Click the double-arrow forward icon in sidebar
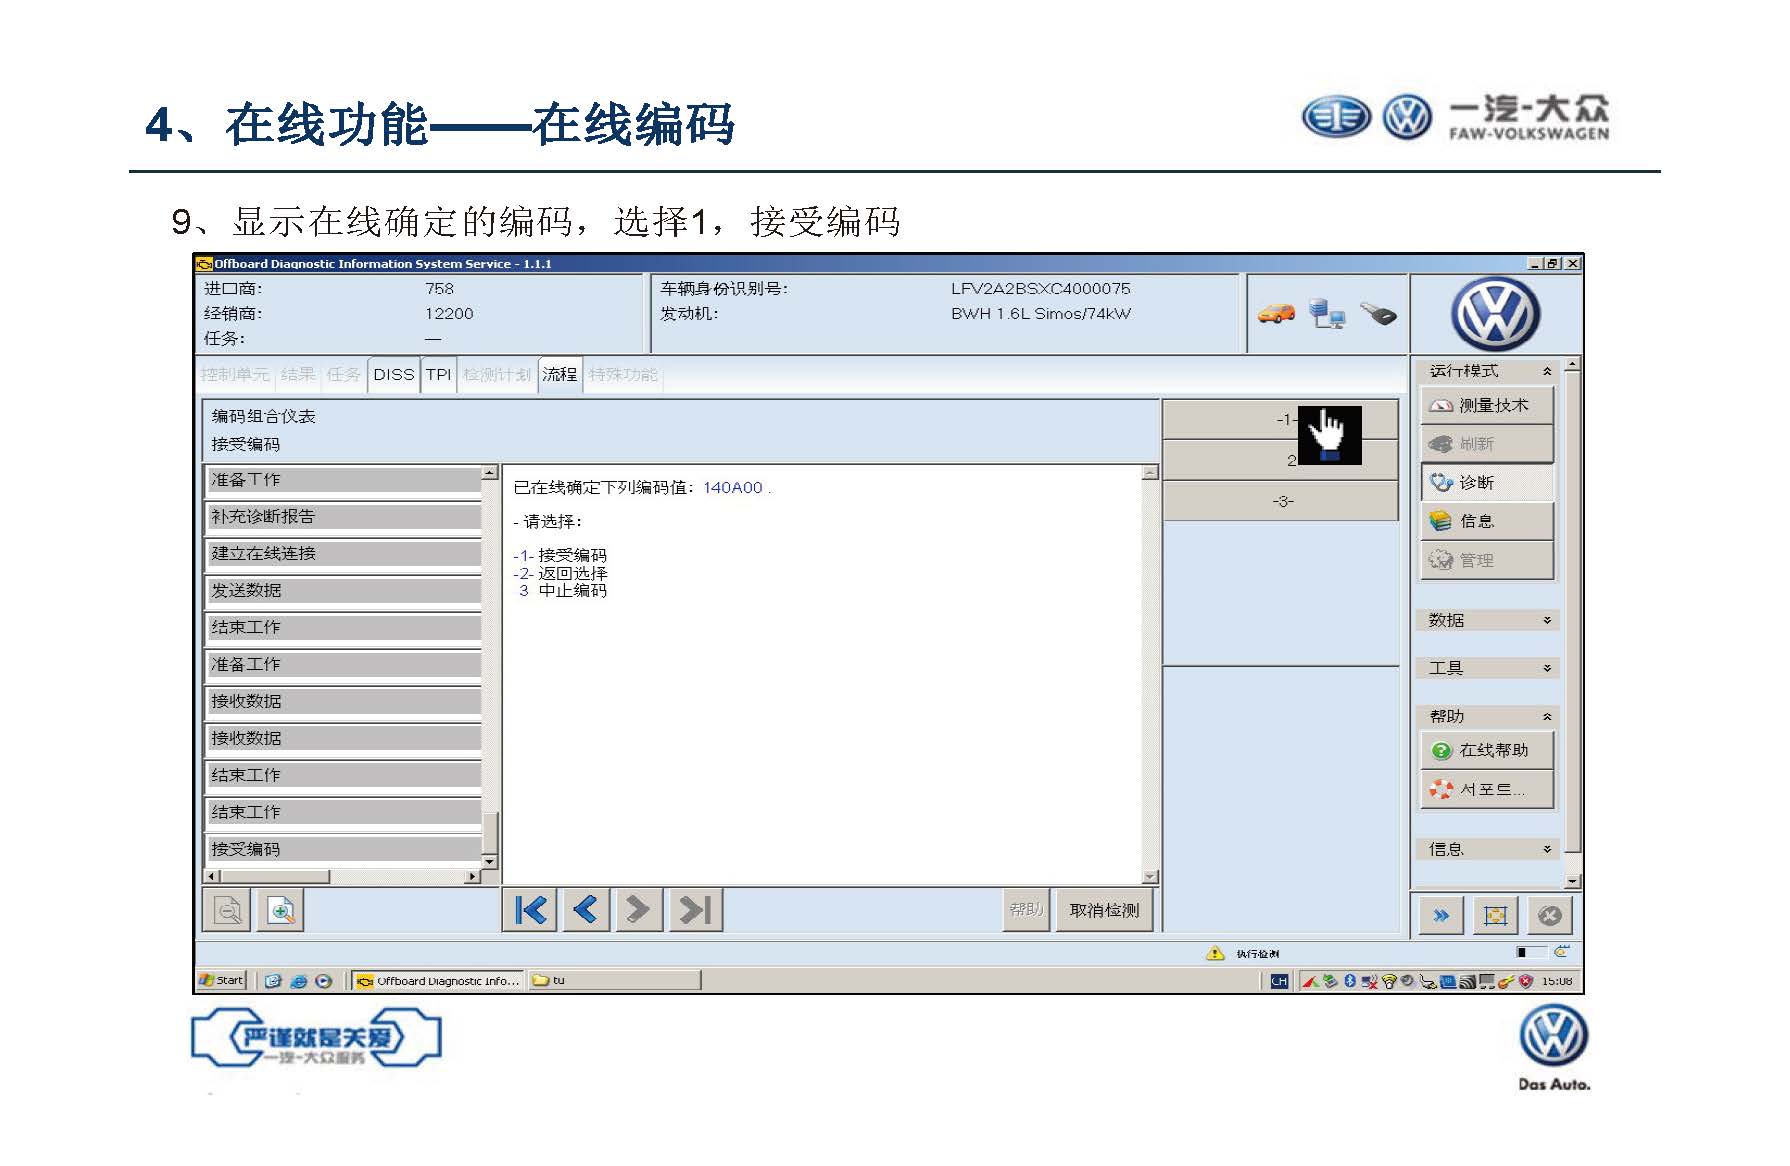 (1441, 915)
